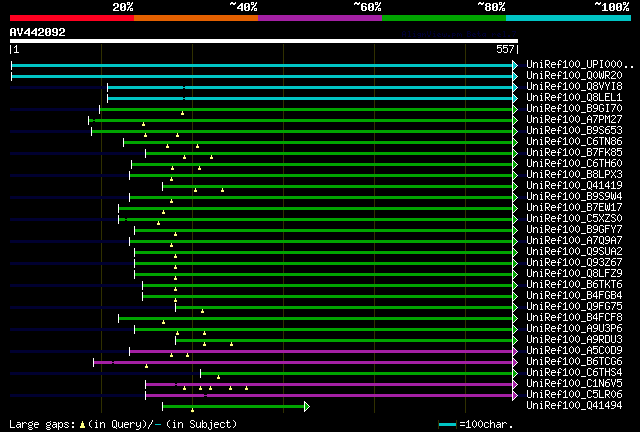This screenshot has height=432, width=640.
Task: Click the purple arrowhead of the A5C0D9 row
Action: (x=515, y=352)
